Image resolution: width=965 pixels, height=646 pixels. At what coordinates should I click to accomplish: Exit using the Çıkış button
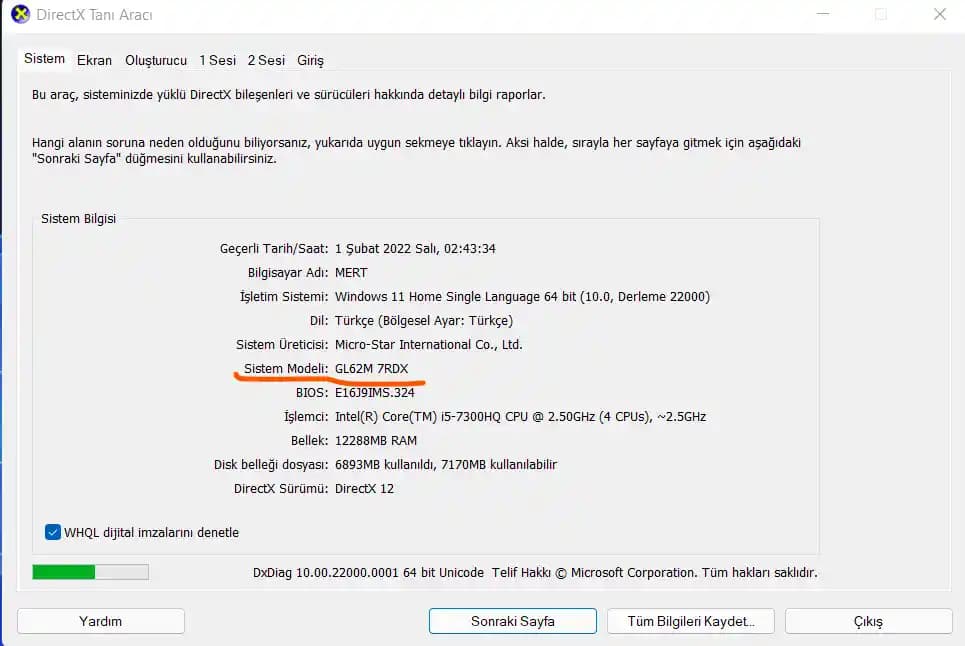point(868,620)
